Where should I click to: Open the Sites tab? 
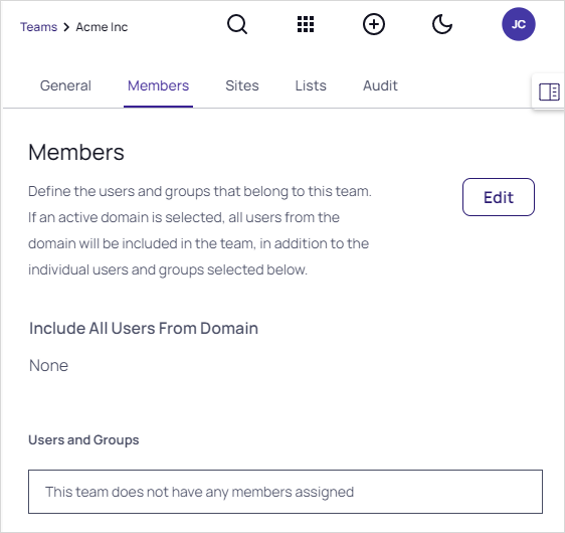point(242,86)
